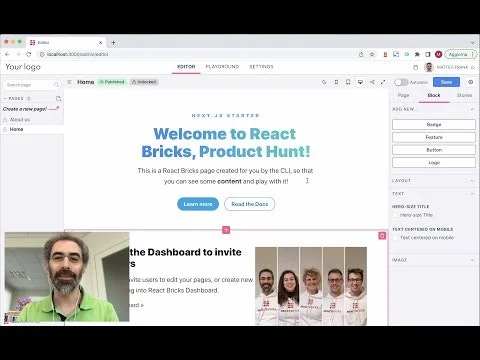The image size is (480, 360).
Task: Collapse the PAGES list arrow
Action: click(x=5, y=99)
